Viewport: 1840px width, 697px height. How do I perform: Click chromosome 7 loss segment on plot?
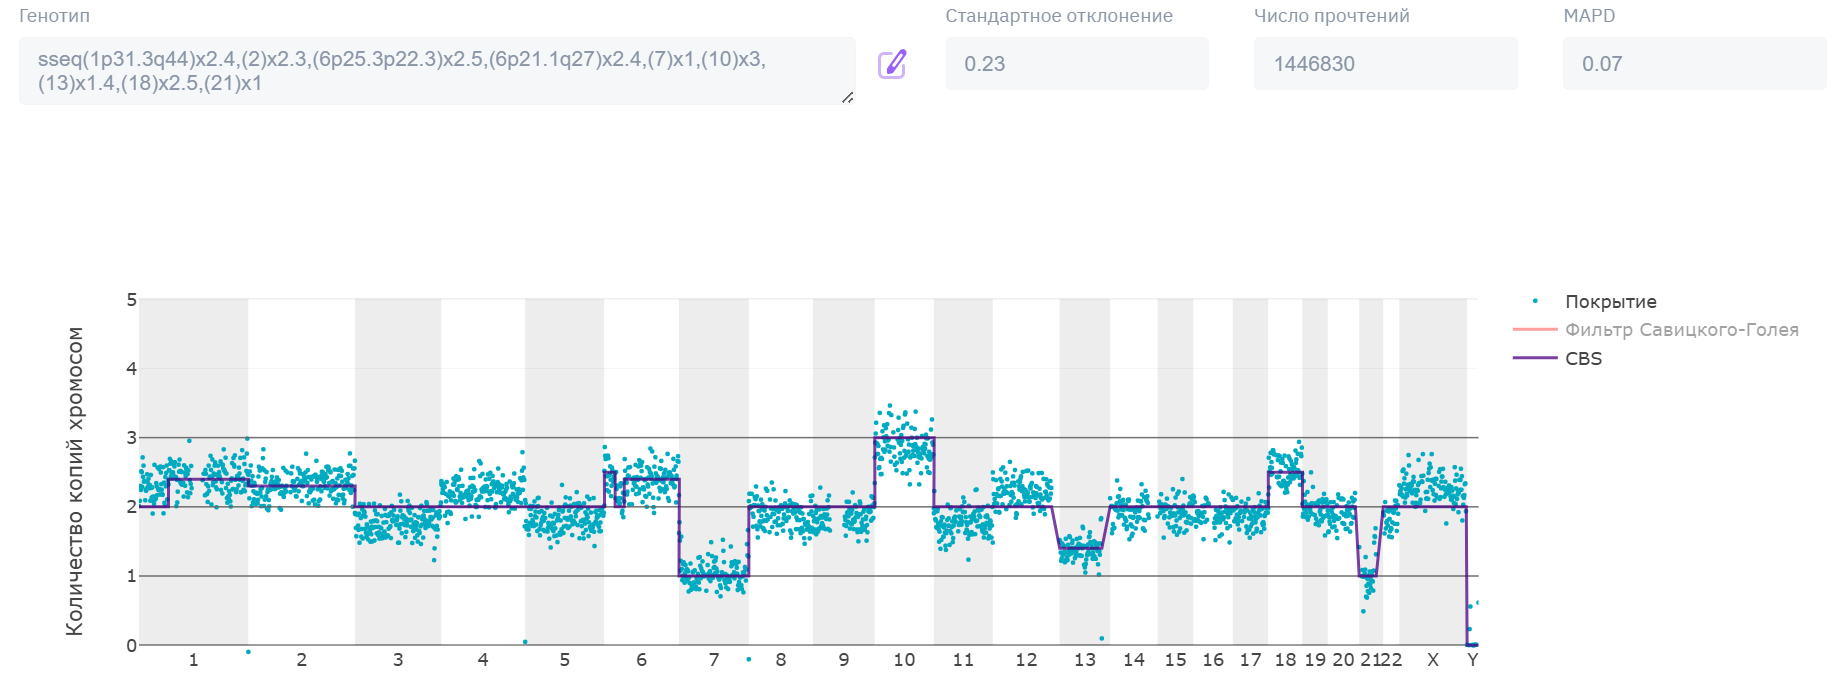714,575
